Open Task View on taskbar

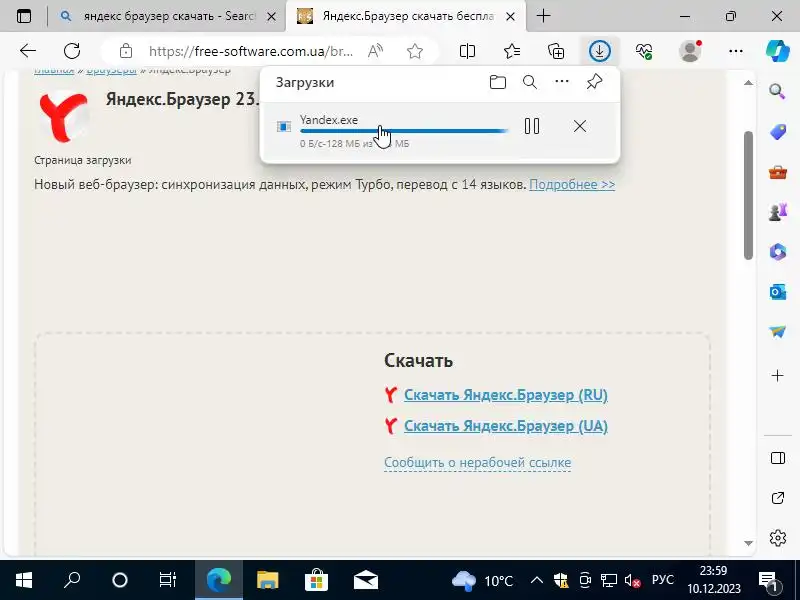pos(168,580)
